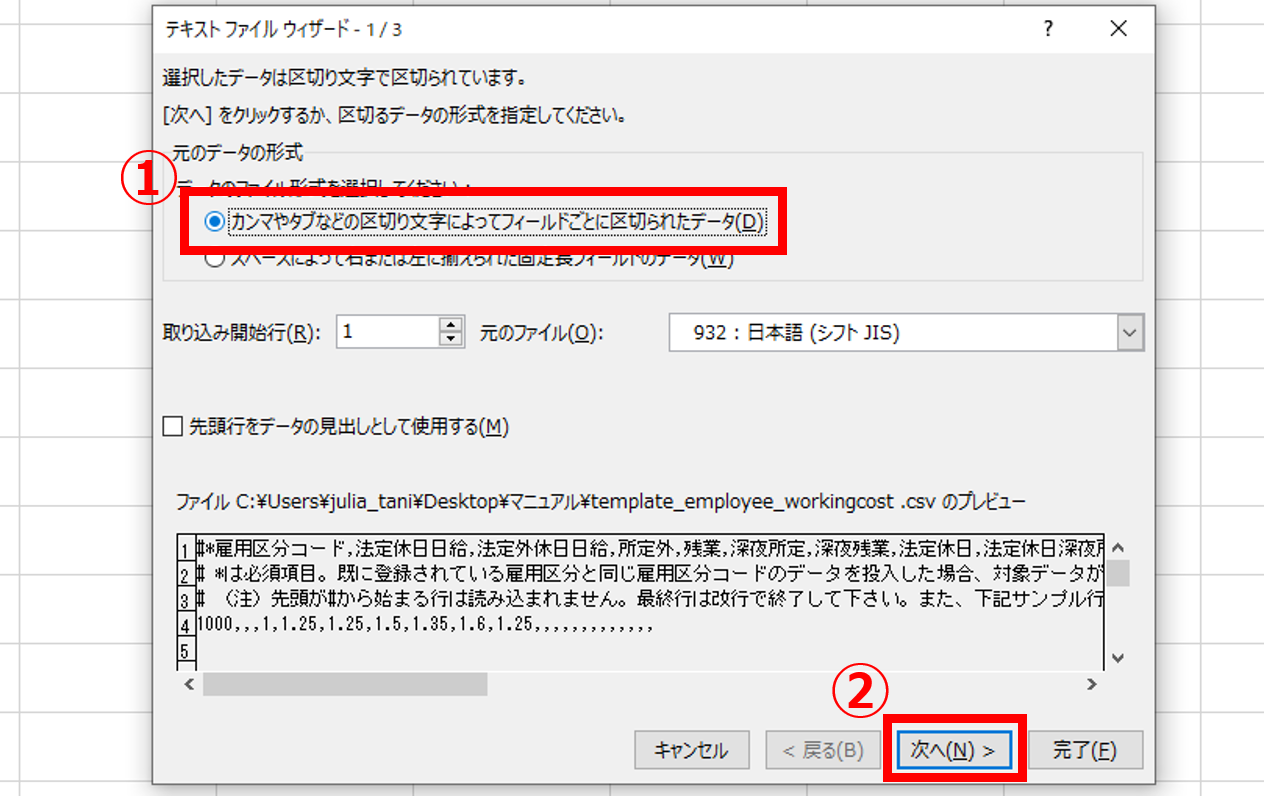Click preview horizontal scroll right arrow

pyautogui.click(x=1091, y=684)
